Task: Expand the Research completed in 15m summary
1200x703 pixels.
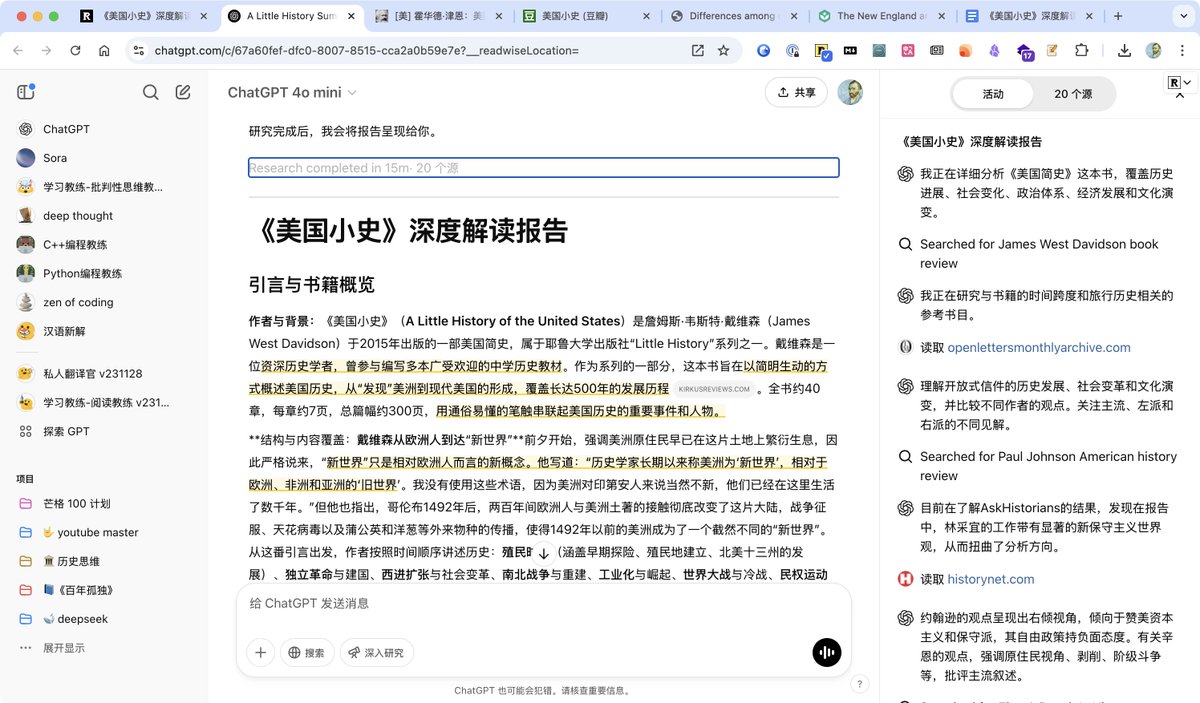Action: click(543, 168)
